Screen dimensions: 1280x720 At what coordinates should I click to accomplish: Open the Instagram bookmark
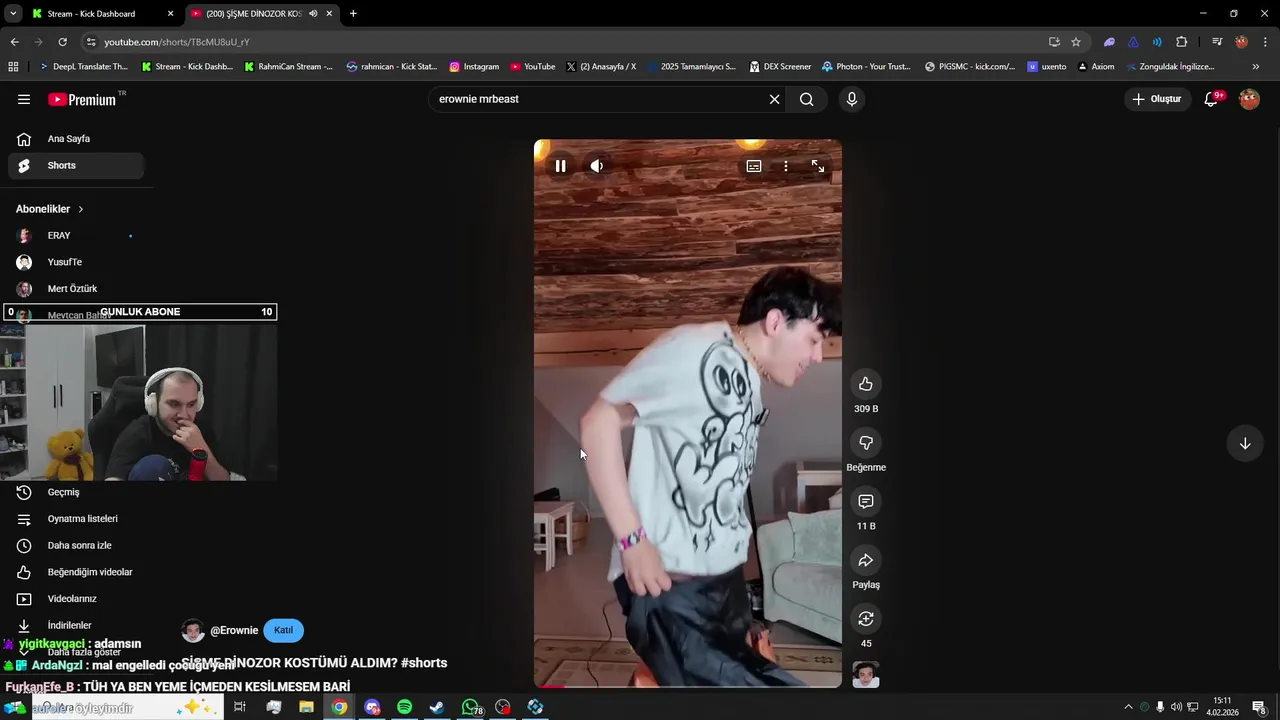coord(474,67)
